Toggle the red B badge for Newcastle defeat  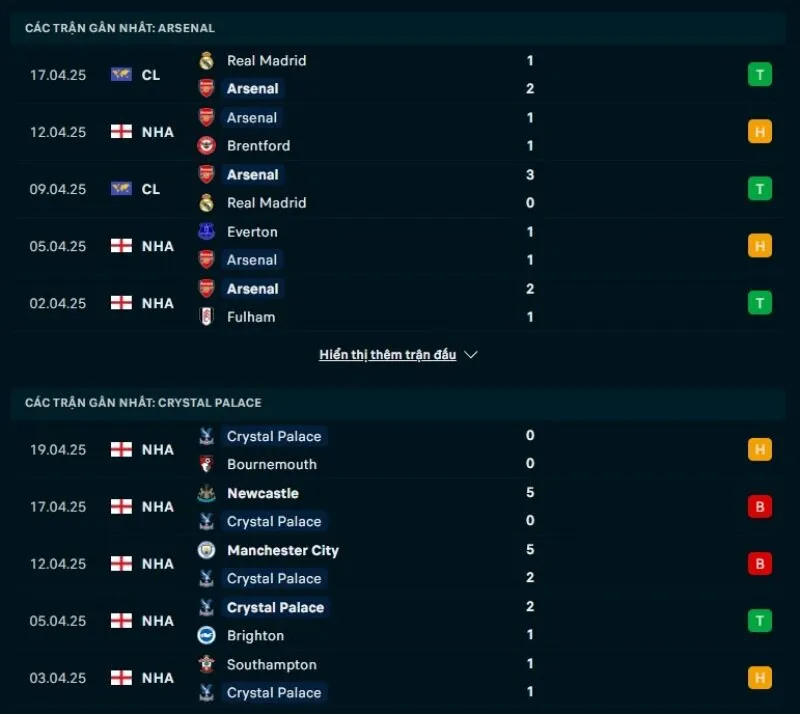click(760, 507)
